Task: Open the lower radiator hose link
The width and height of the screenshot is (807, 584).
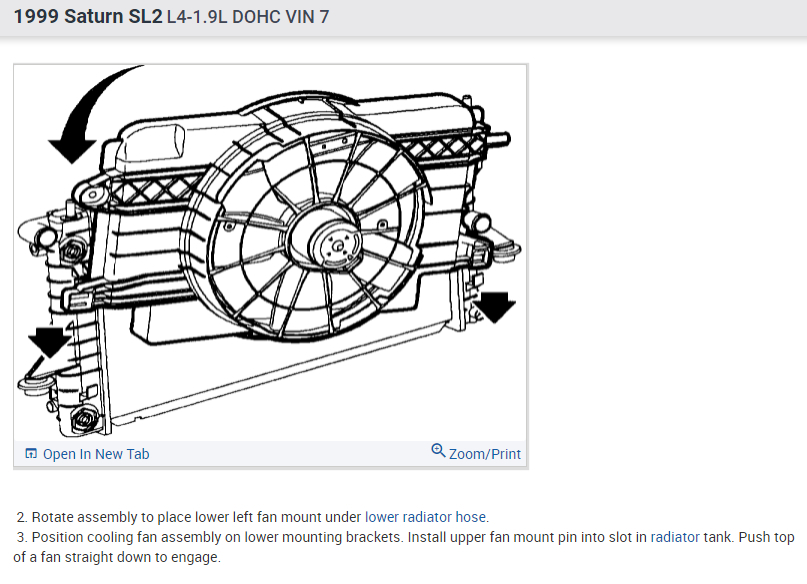Action: (425, 517)
